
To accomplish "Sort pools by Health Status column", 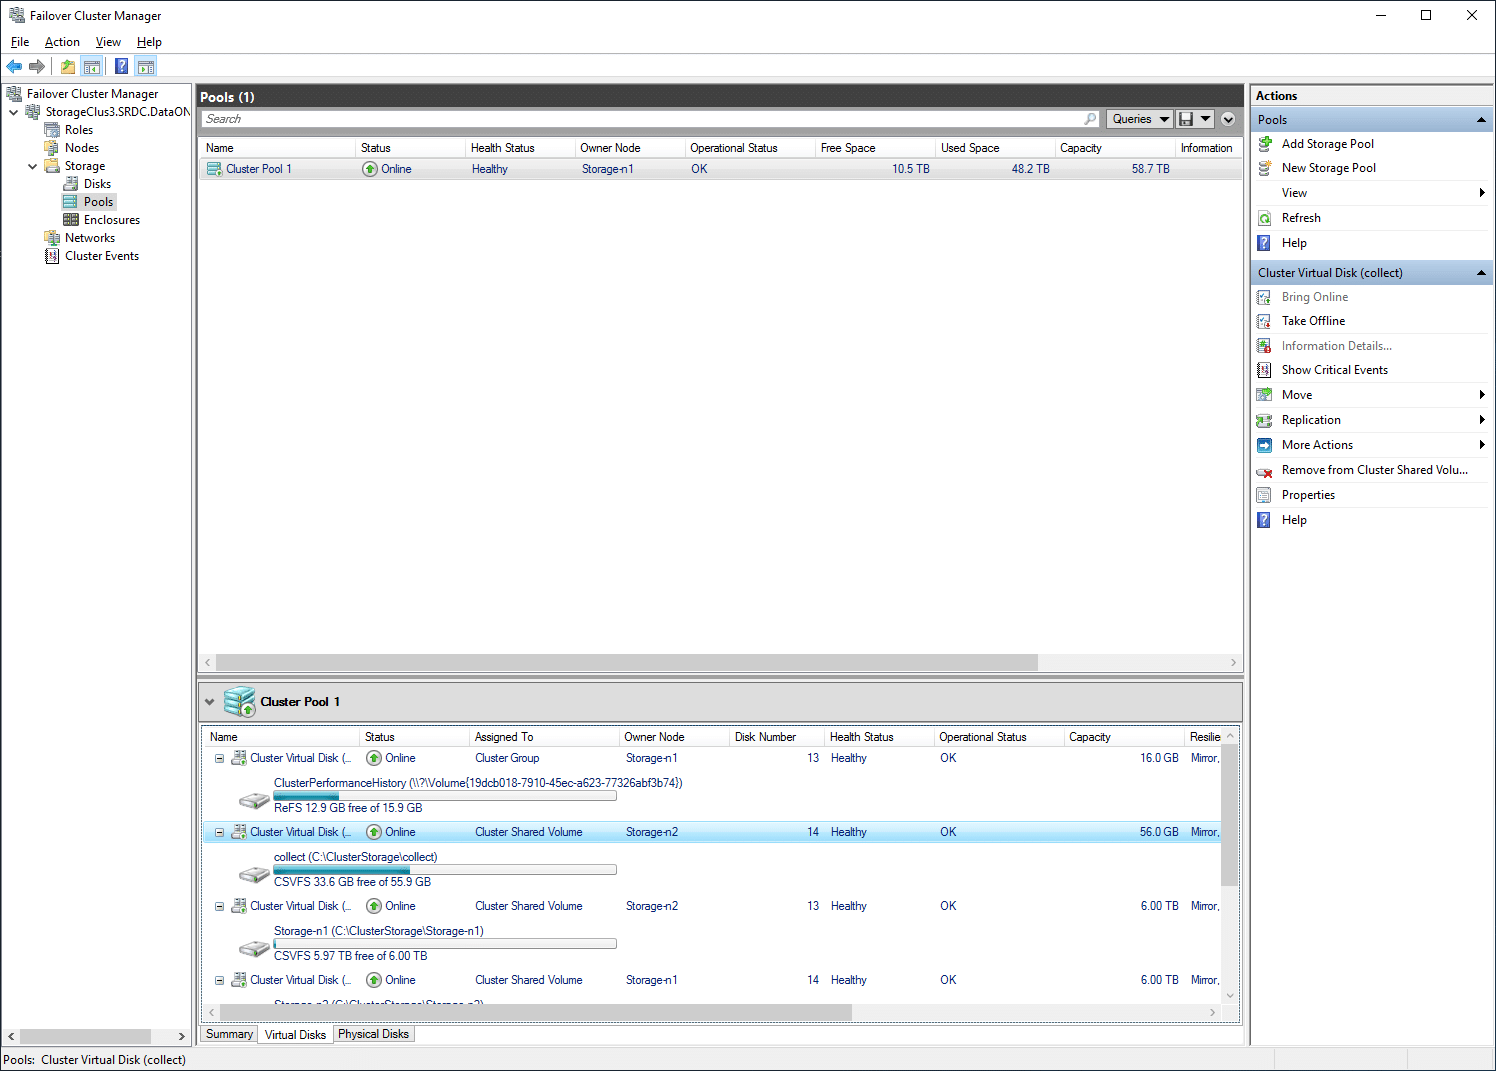I will pyautogui.click(x=520, y=148).
